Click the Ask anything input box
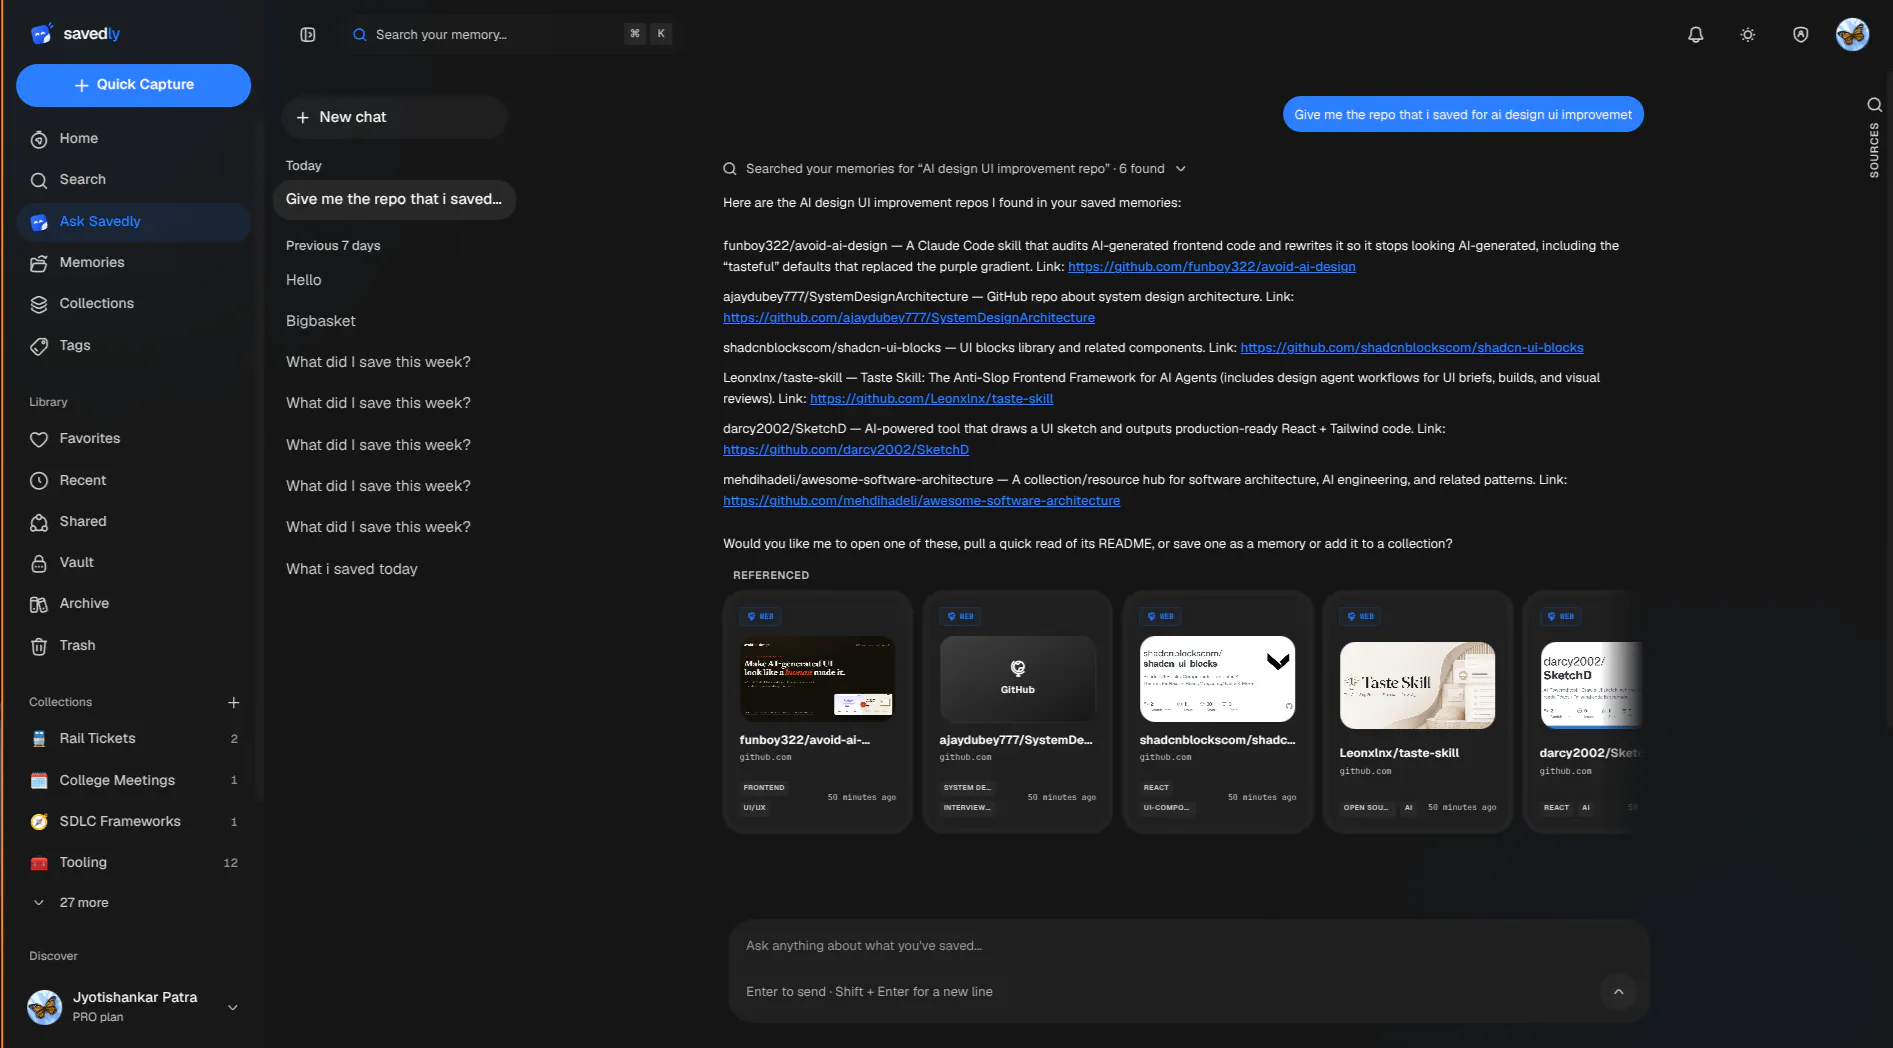 tap(1188, 947)
